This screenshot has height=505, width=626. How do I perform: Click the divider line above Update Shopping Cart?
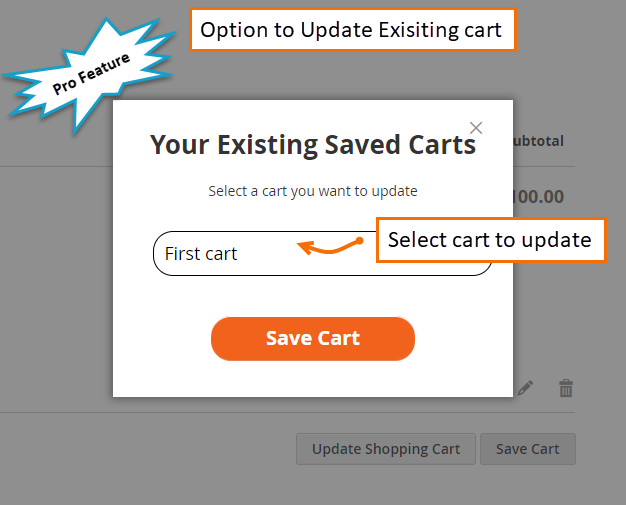coord(300,412)
